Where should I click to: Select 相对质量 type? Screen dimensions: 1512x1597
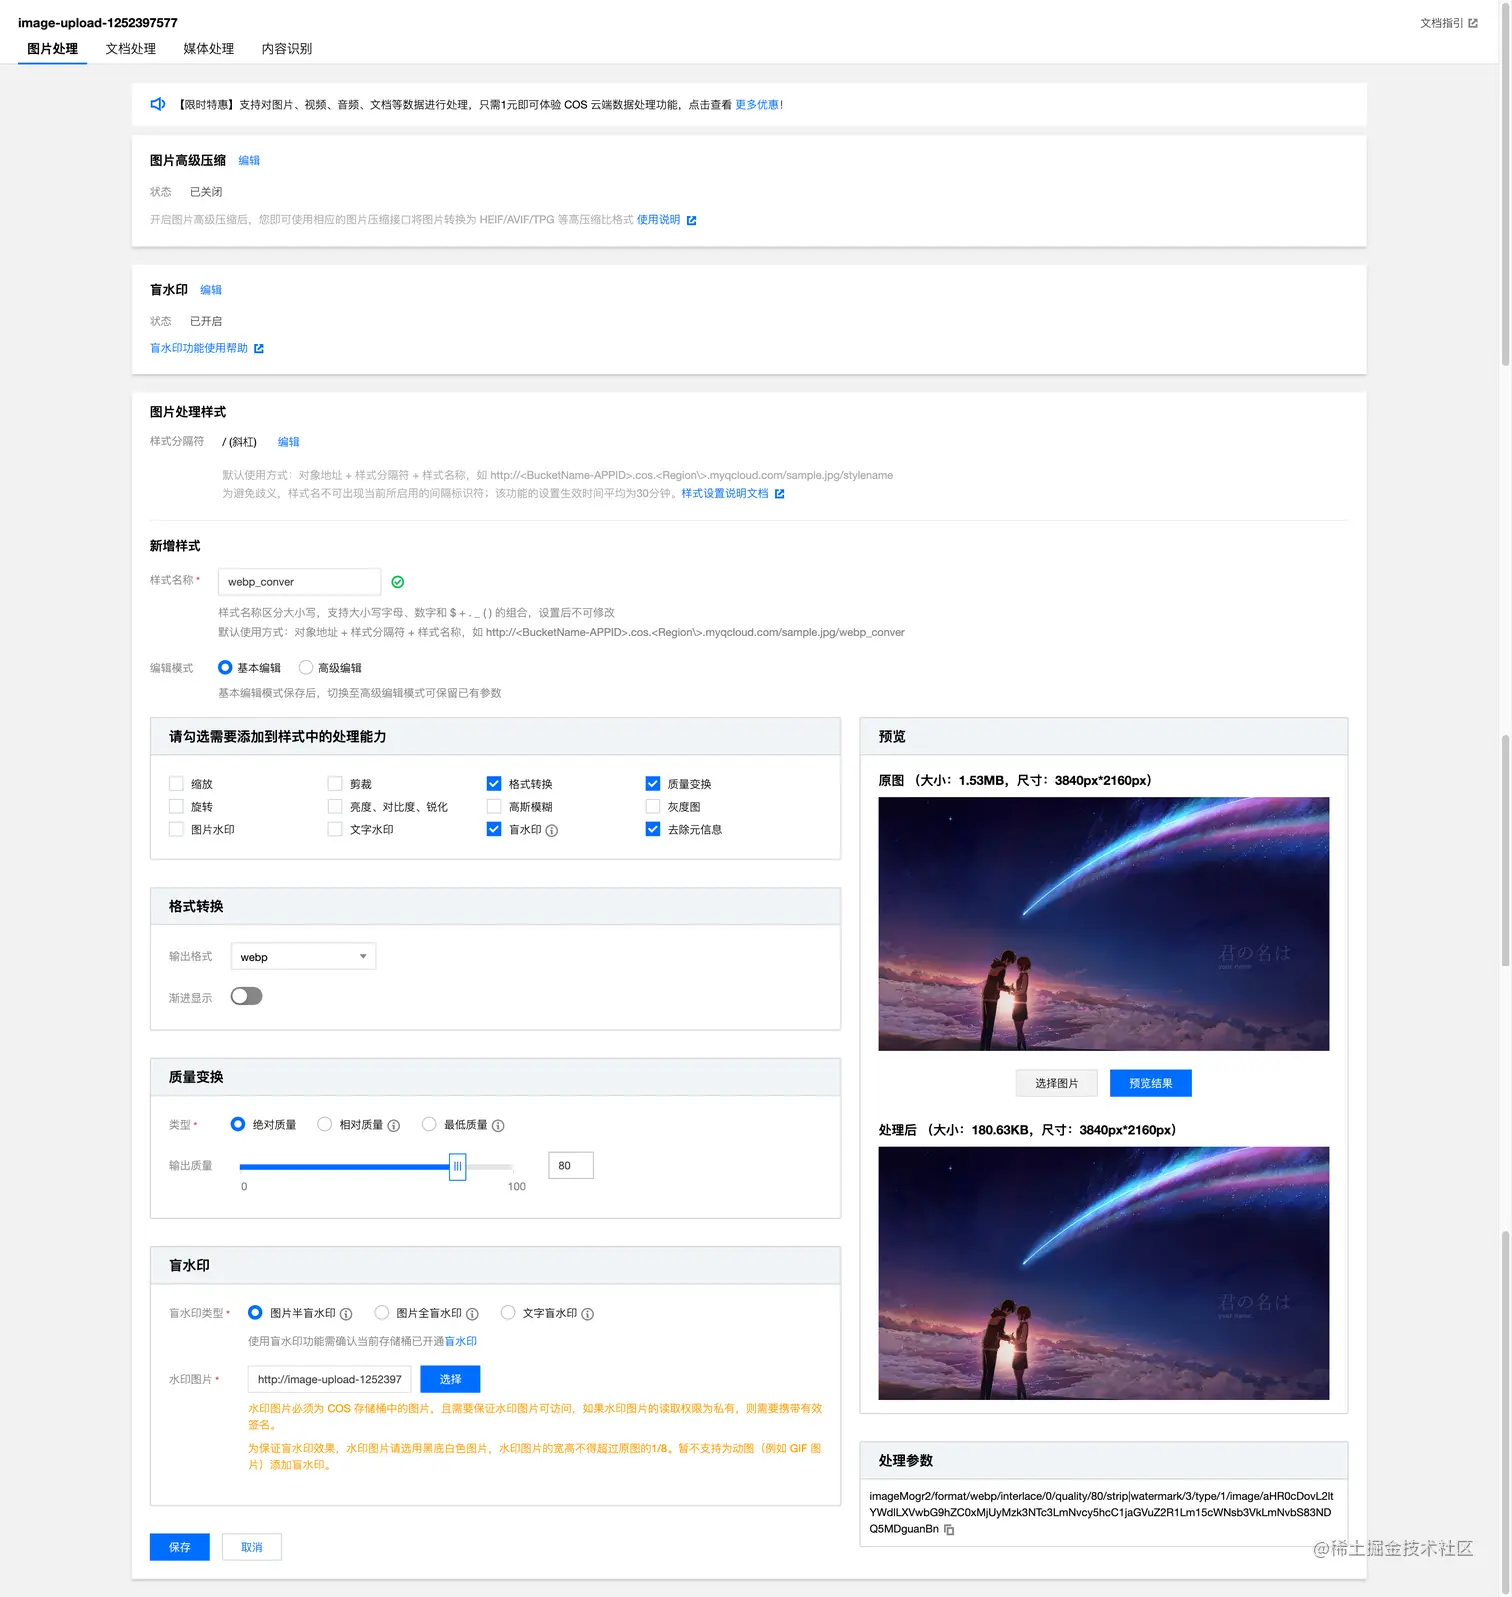pyautogui.click(x=325, y=1124)
